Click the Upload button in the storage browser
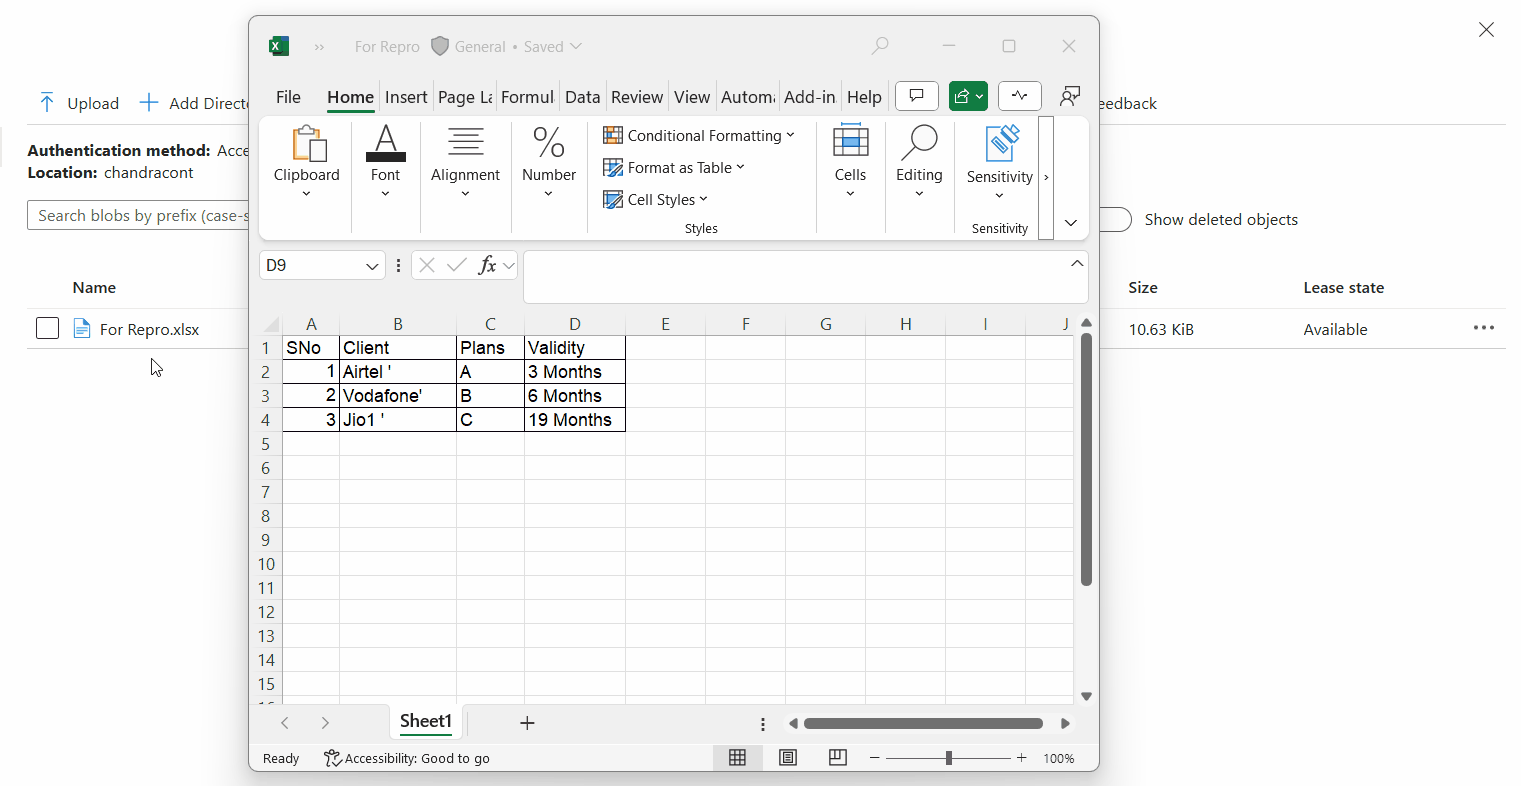The height and width of the screenshot is (786, 1521). coord(79,103)
